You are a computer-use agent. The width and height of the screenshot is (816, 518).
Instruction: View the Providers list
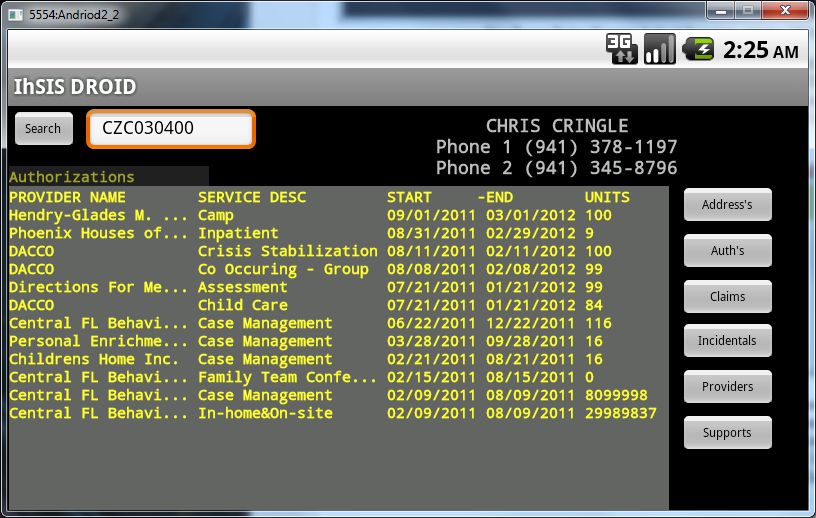pos(728,386)
